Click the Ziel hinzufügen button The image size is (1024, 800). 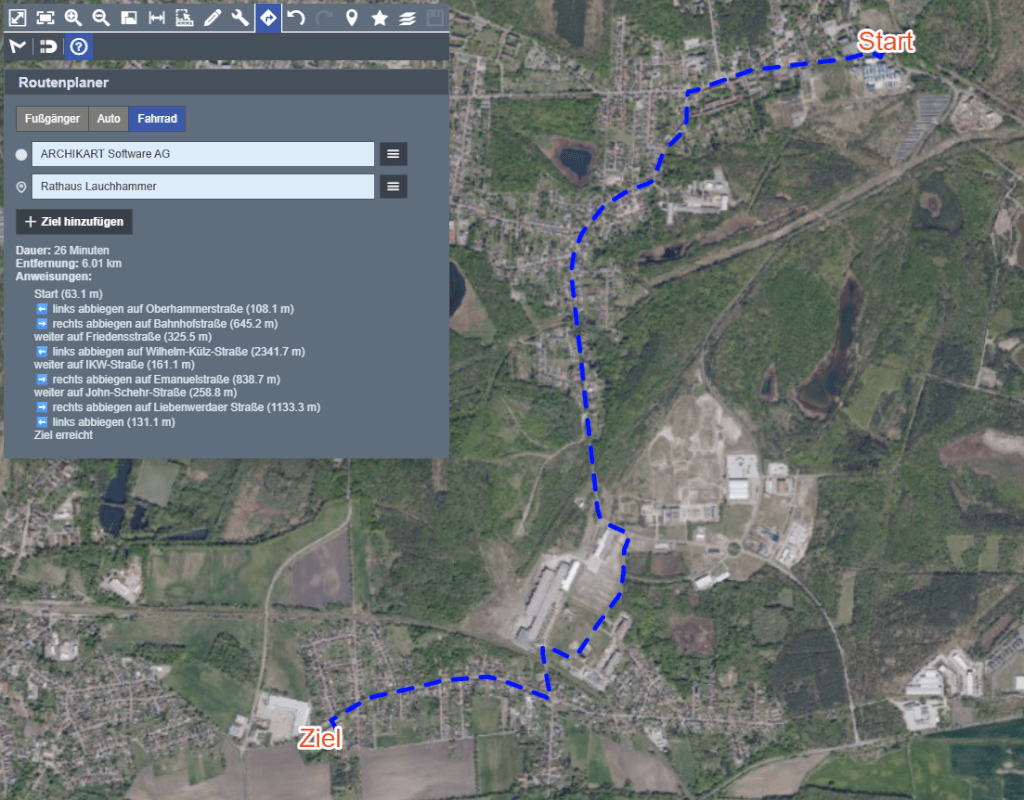74,221
